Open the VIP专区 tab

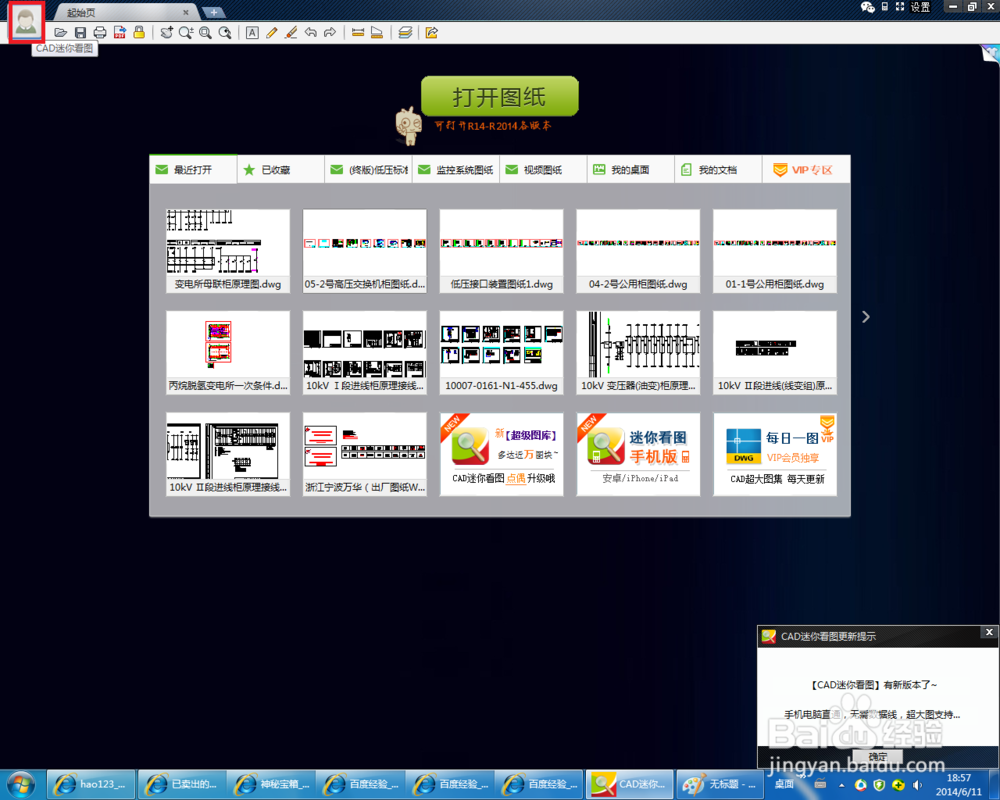click(805, 170)
